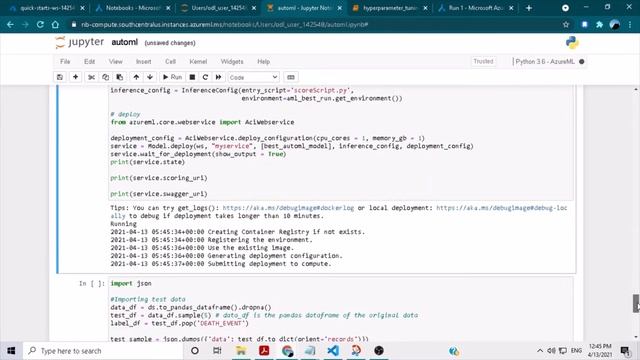Go back in browser history
Viewport: 640px width, 360px height.
click(x=10, y=24)
